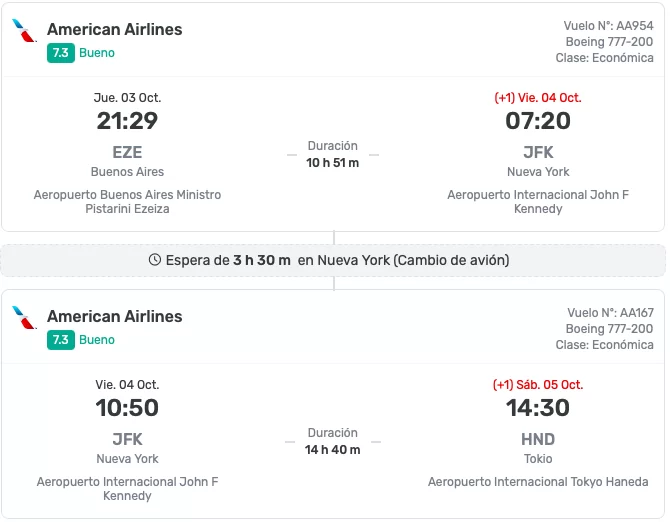Viewport: 670px width, 522px height.
Task: Click the red (+1) Sáb. 05 Oct. date
Action: [x=538, y=385]
